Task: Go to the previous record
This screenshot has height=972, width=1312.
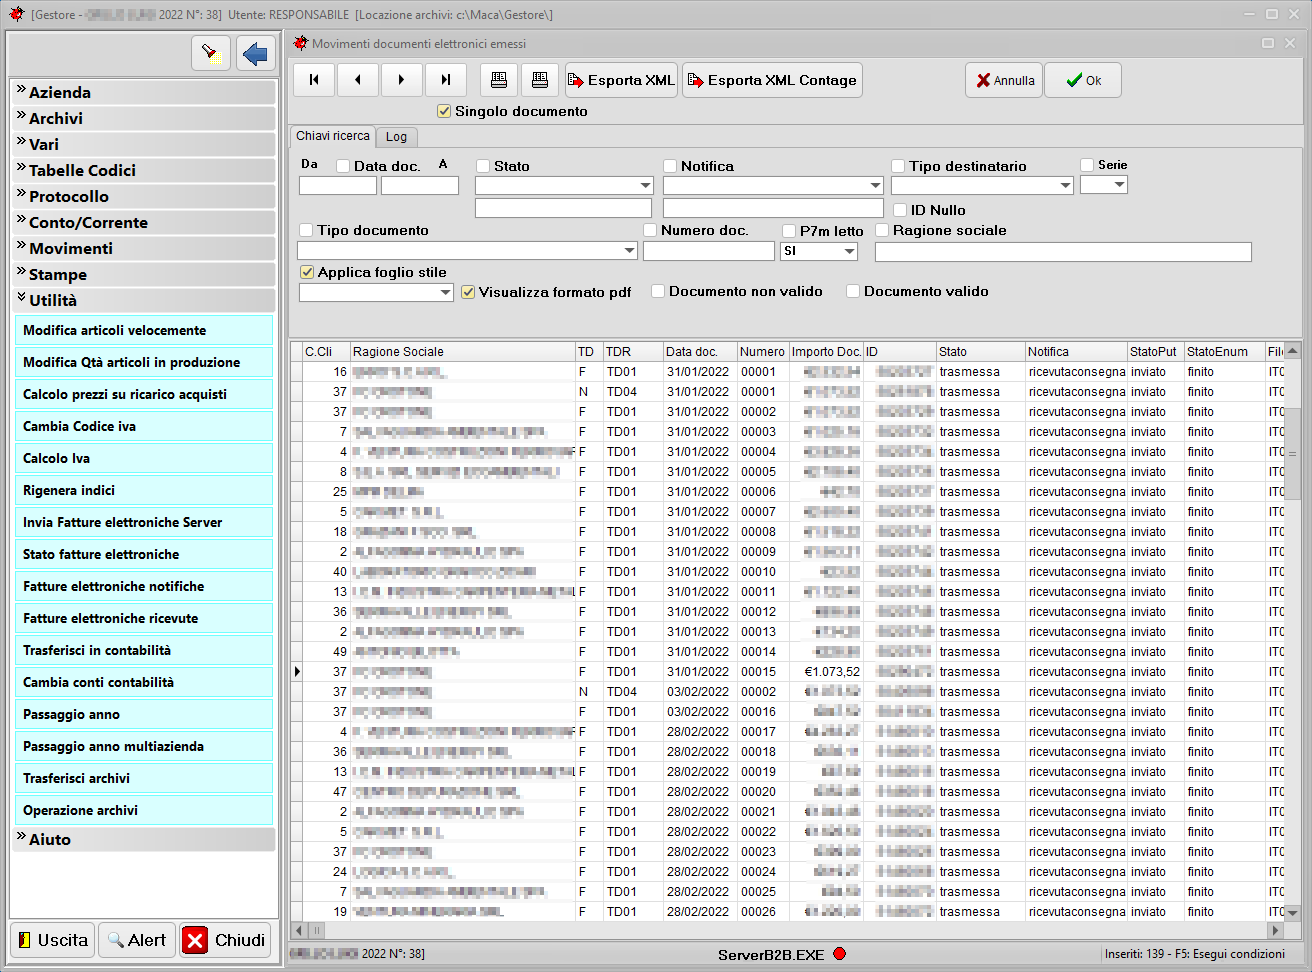Action: coord(358,80)
